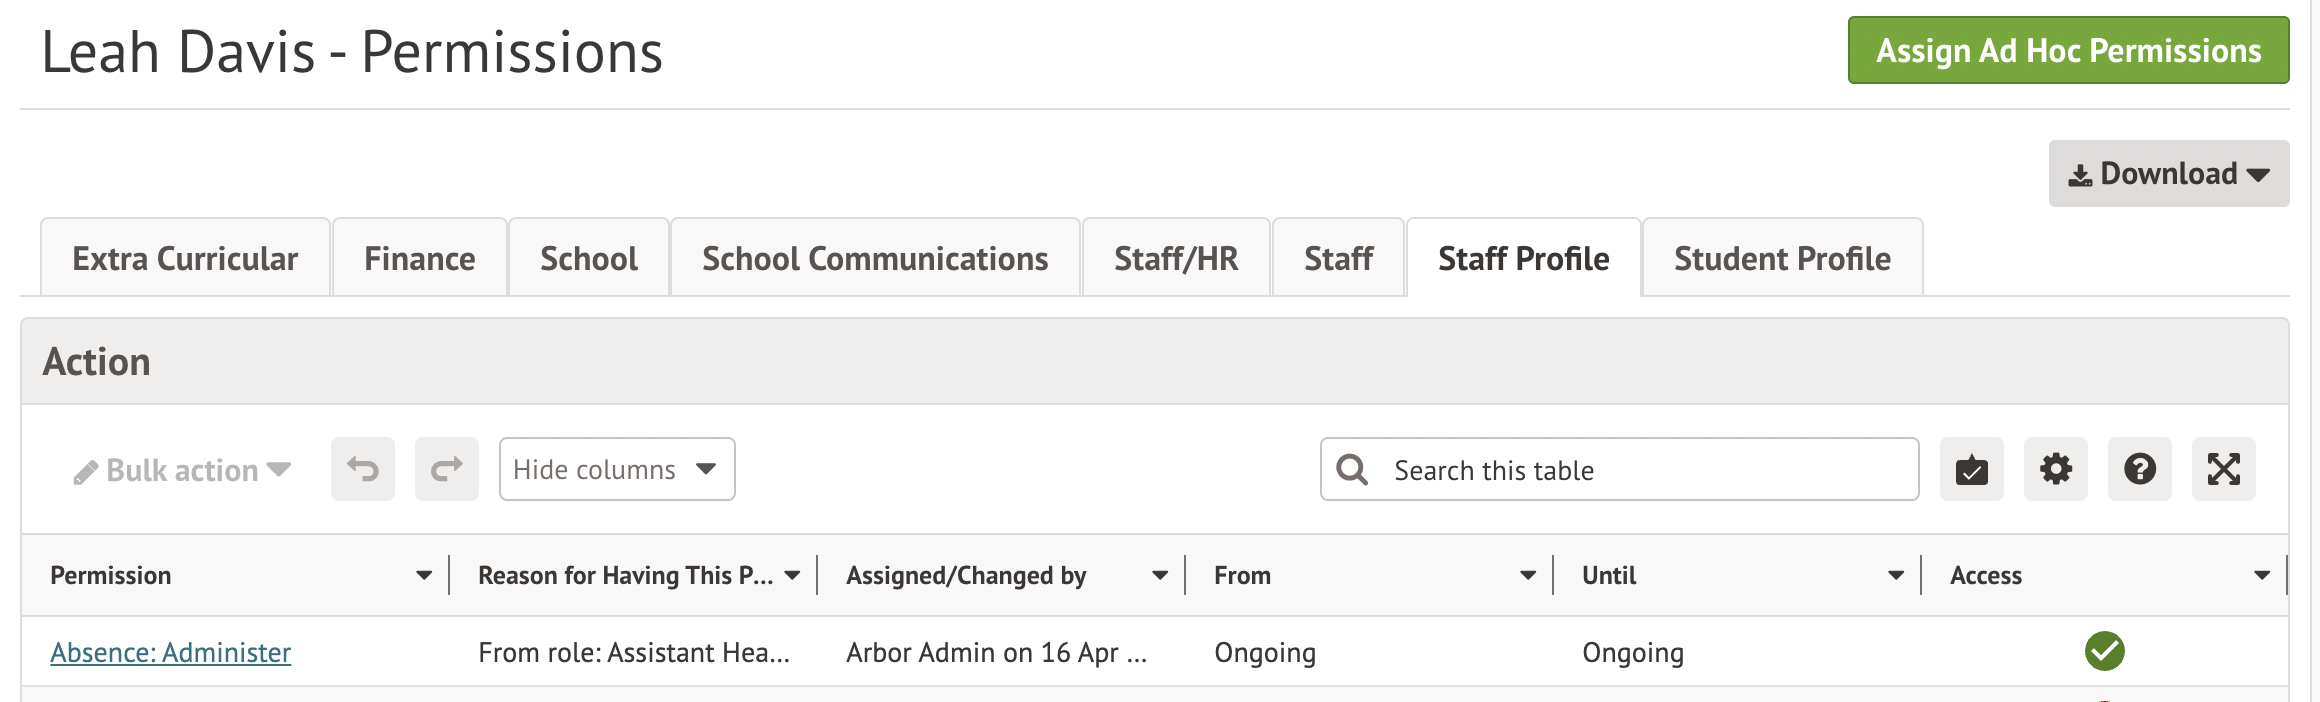Click Assign Ad Hoc Permissions button

pyautogui.click(x=2068, y=51)
